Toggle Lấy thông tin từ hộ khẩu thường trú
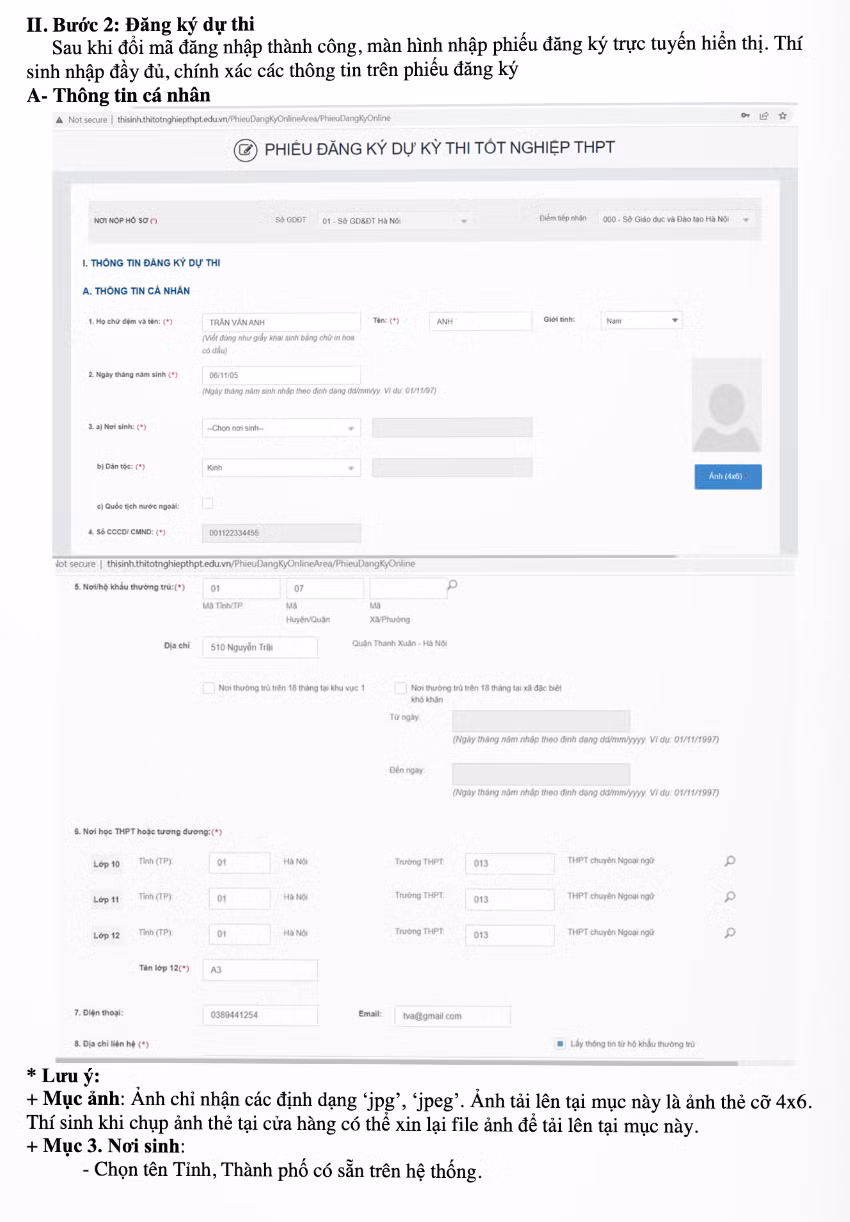Viewport: 850px width, 1222px height. [560, 1044]
